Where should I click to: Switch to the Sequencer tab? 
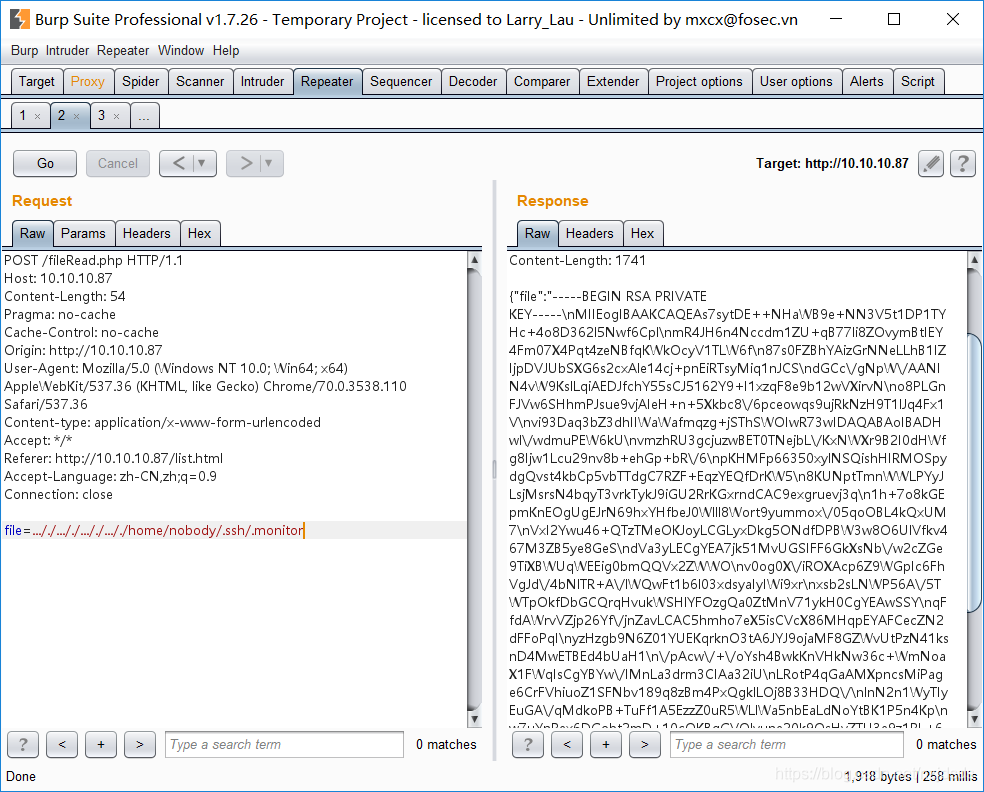click(401, 82)
